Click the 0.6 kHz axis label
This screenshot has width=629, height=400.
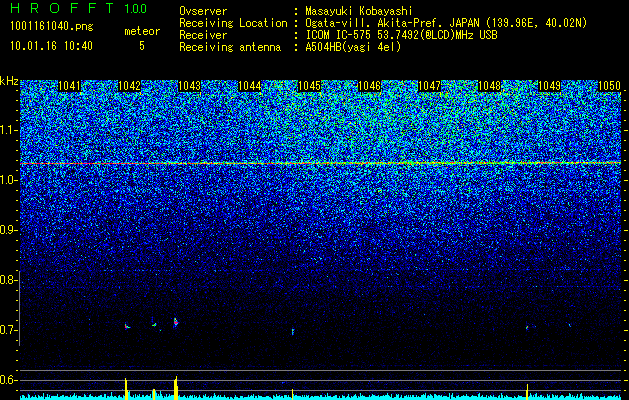pyautogui.click(x=7, y=380)
